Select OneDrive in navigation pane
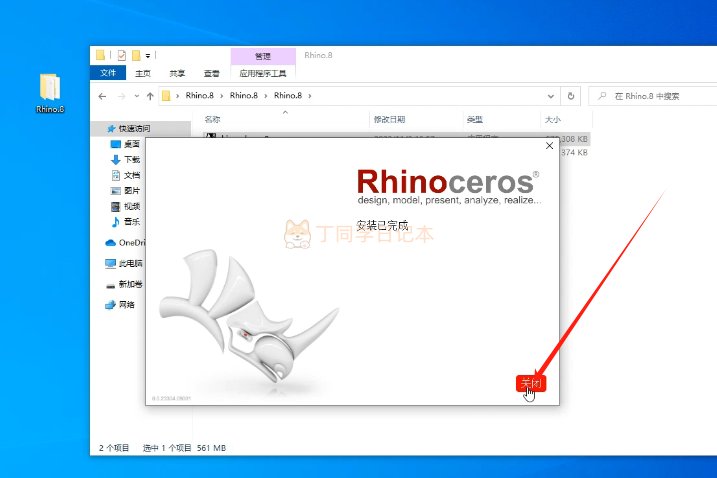The image size is (717, 478). [x=125, y=242]
